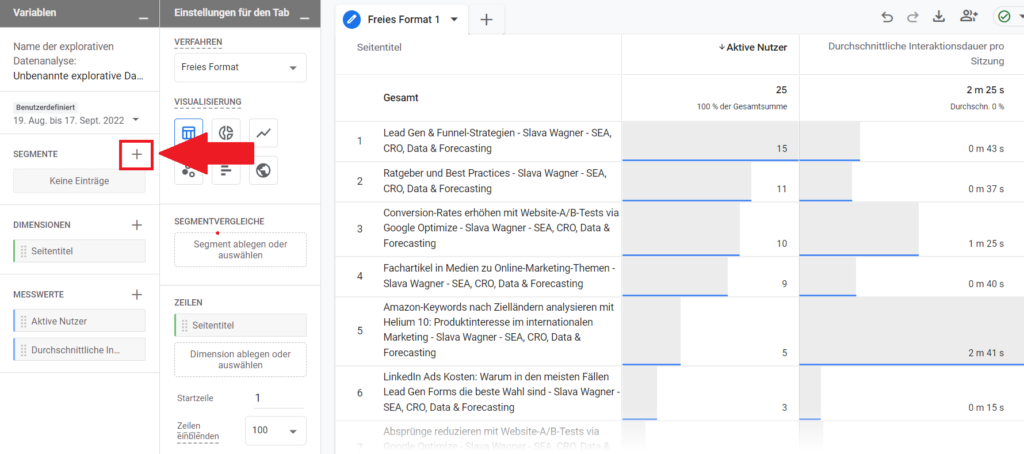Minimize the Variablen panel

(144, 19)
